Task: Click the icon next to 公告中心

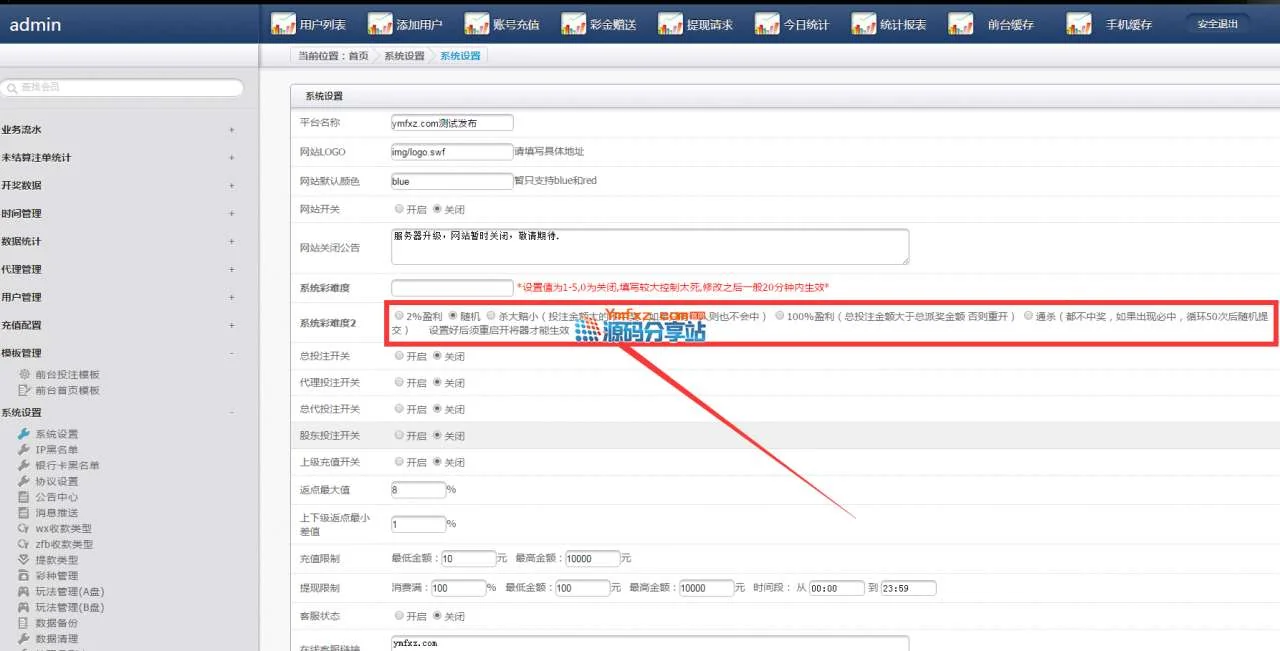Action: [x=24, y=497]
